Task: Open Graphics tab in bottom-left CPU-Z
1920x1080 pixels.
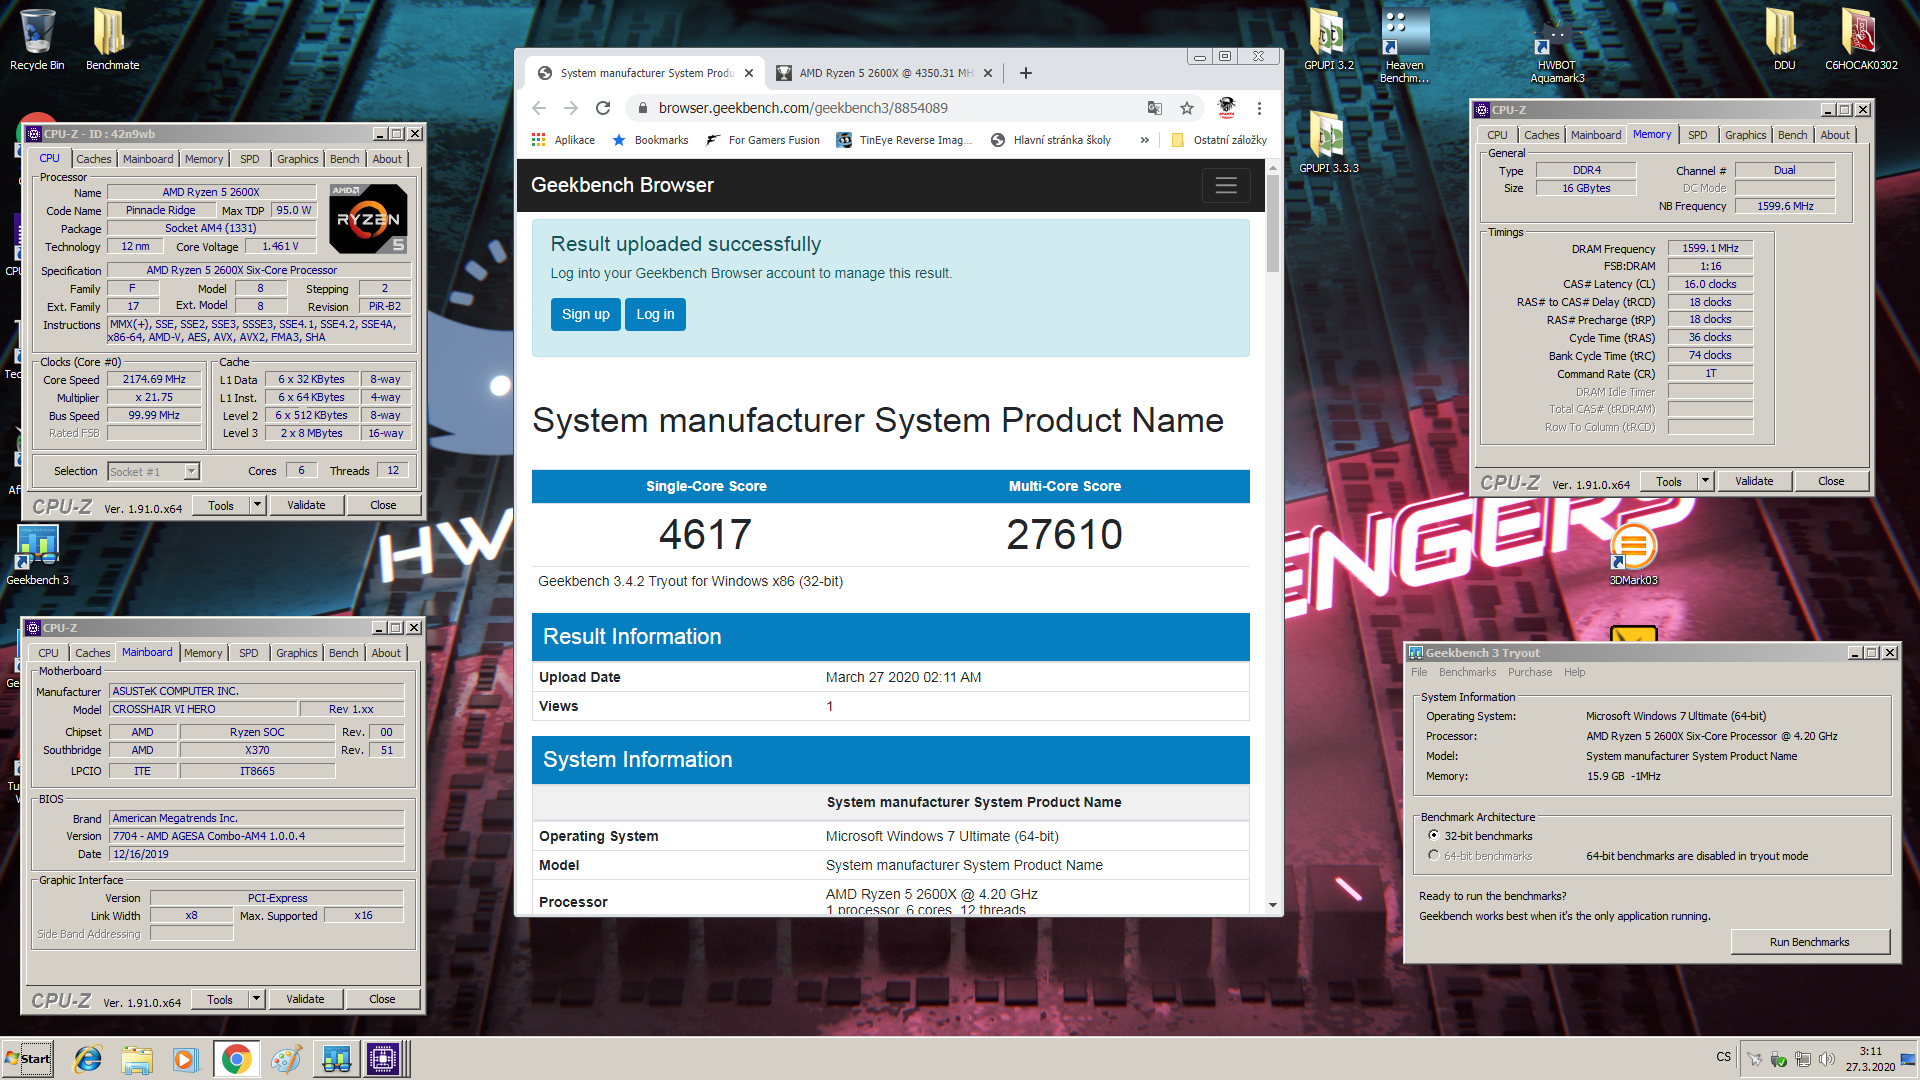Action: click(x=297, y=653)
